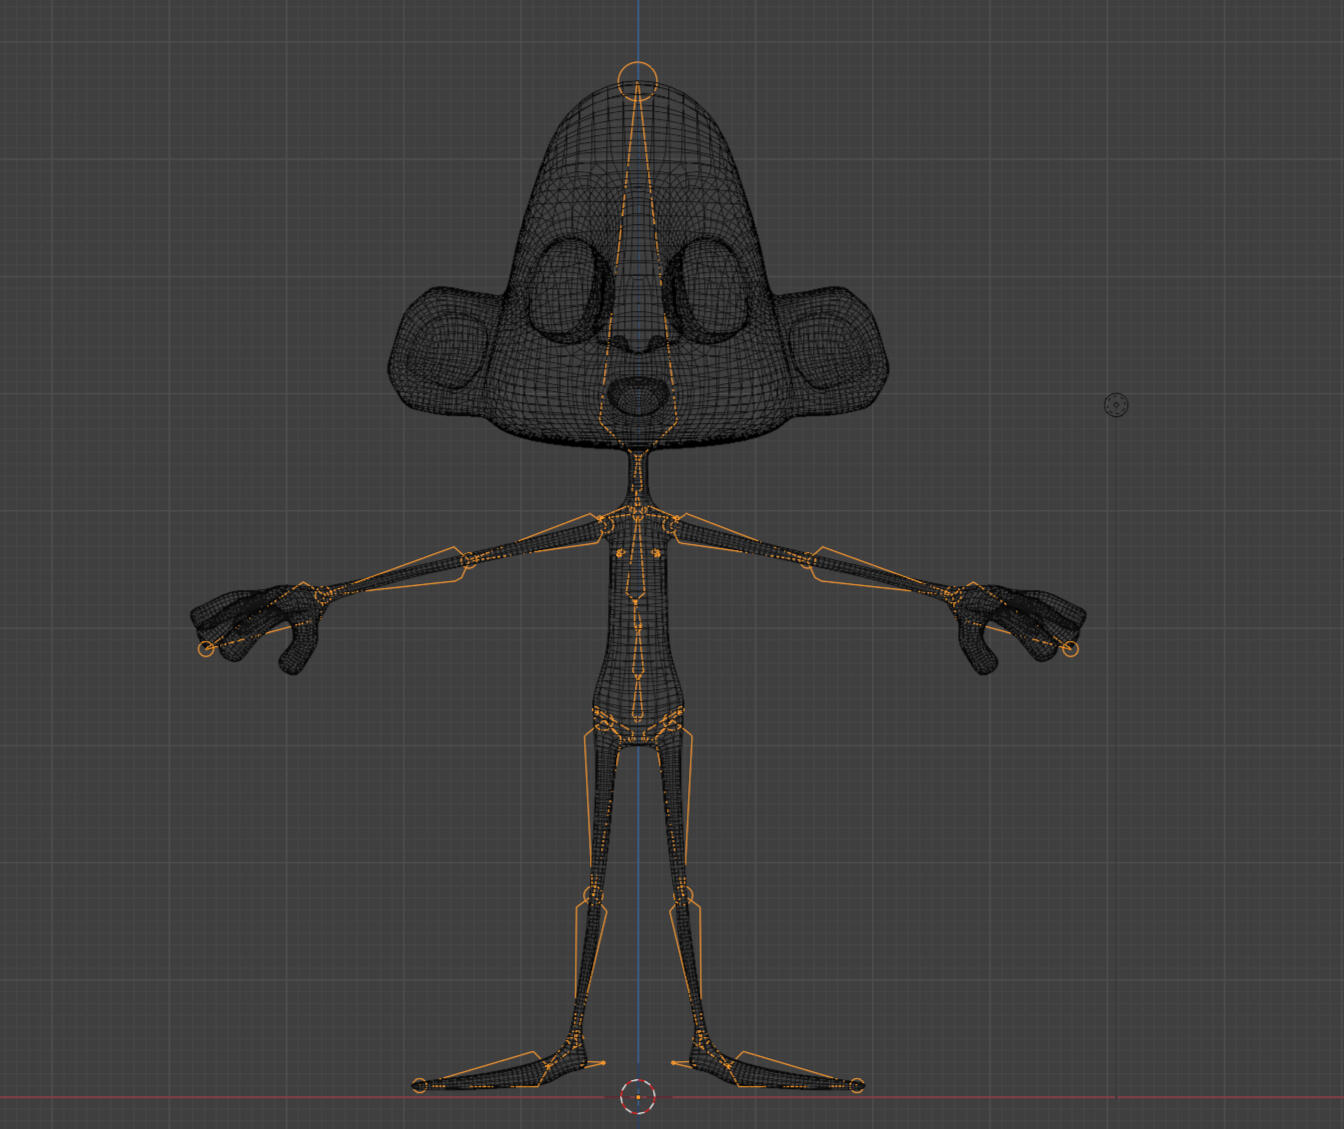Image resolution: width=1344 pixels, height=1129 pixels.
Task: Click the character's right-screen ear mesh
Action: coord(832,345)
